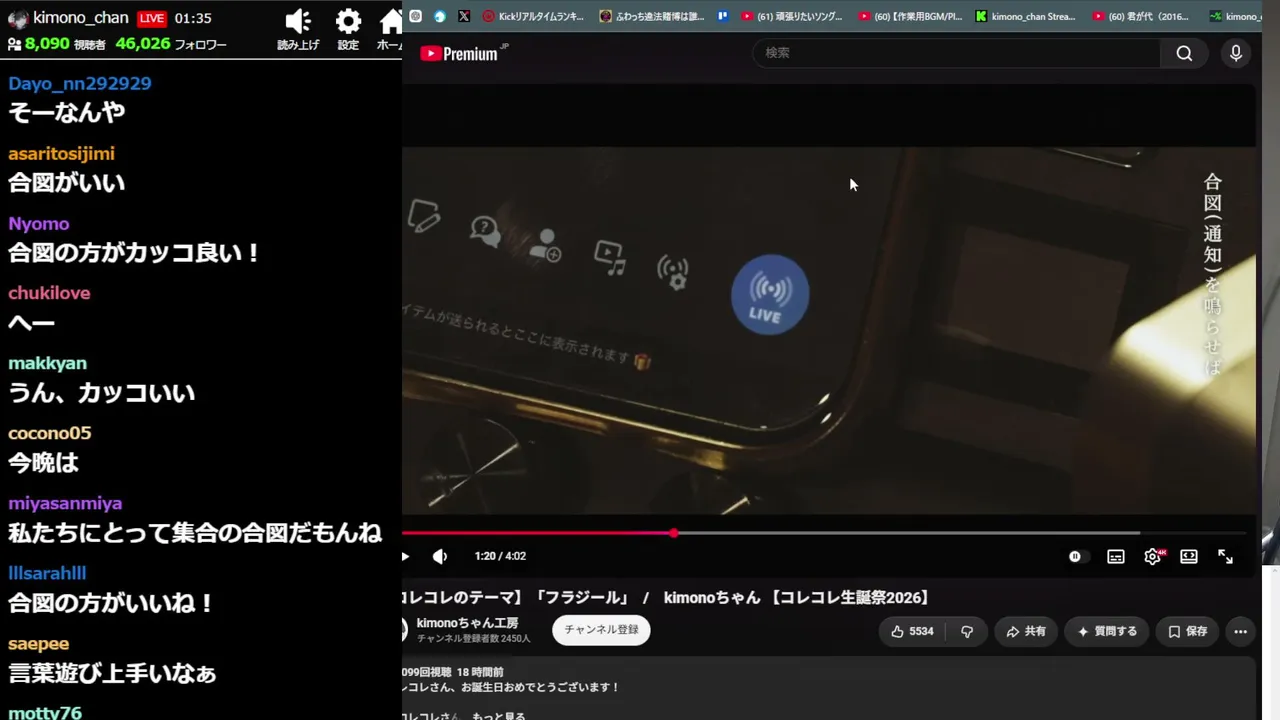Click chat message 合図の方がカッコ良い！

(135, 253)
